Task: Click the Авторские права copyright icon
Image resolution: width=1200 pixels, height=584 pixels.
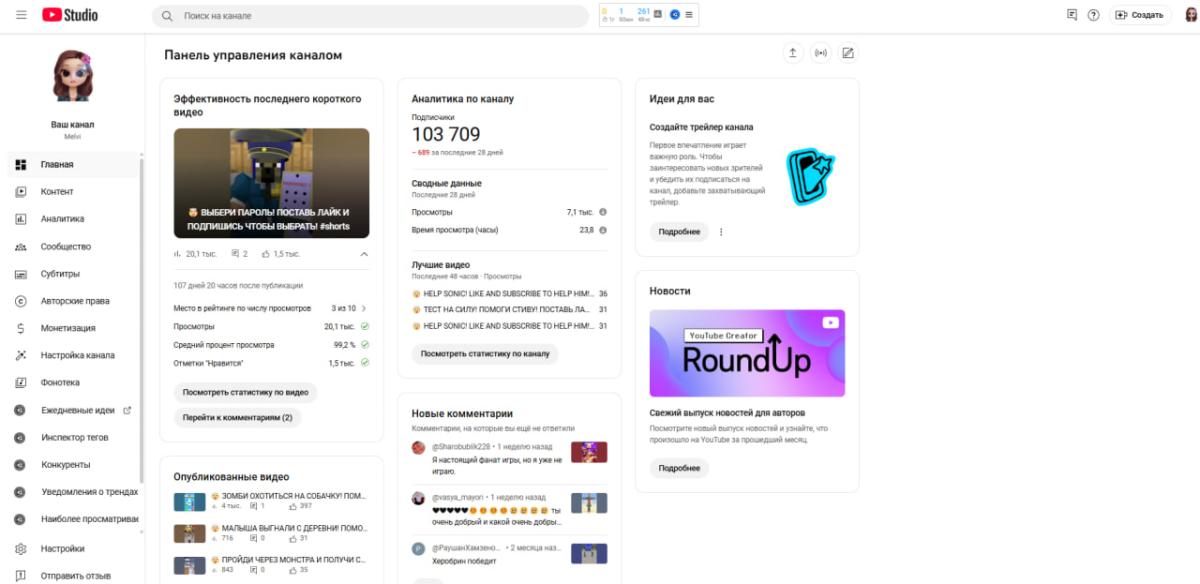Action: 20,301
